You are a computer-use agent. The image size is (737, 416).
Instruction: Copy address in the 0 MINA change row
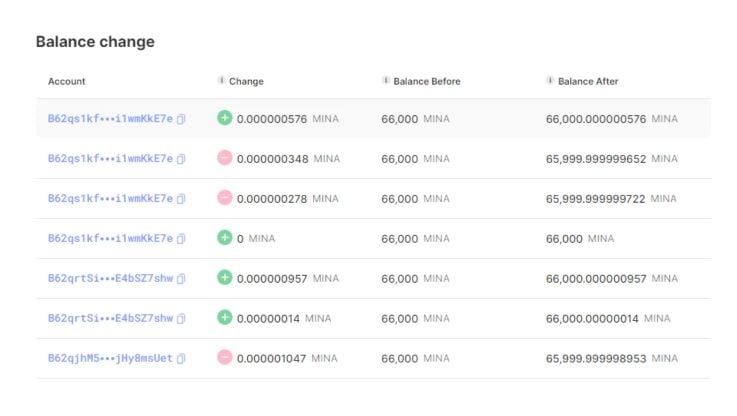click(181, 239)
